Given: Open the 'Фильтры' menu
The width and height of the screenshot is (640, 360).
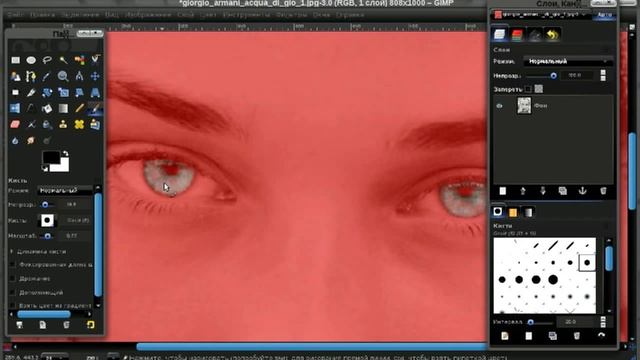Looking at the screenshot, I should [x=291, y=15].
